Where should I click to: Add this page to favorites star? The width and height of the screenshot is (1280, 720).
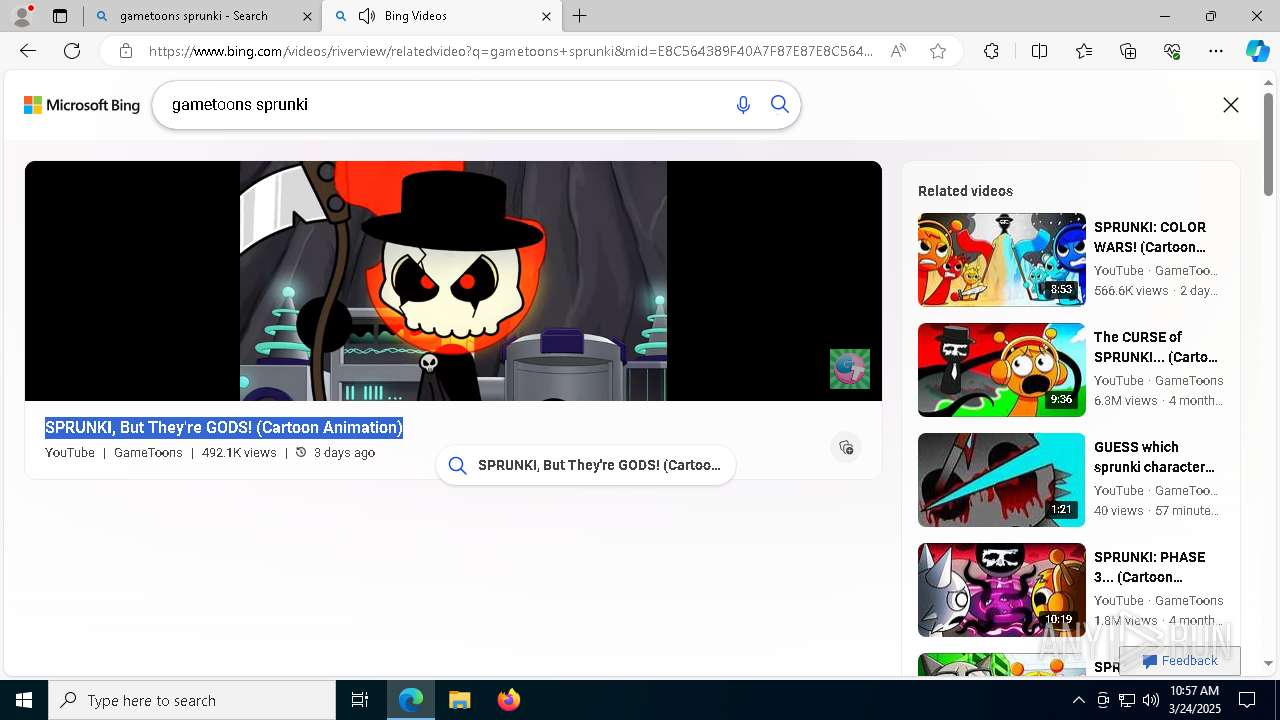pyautogui.click(x=938, y=51)
